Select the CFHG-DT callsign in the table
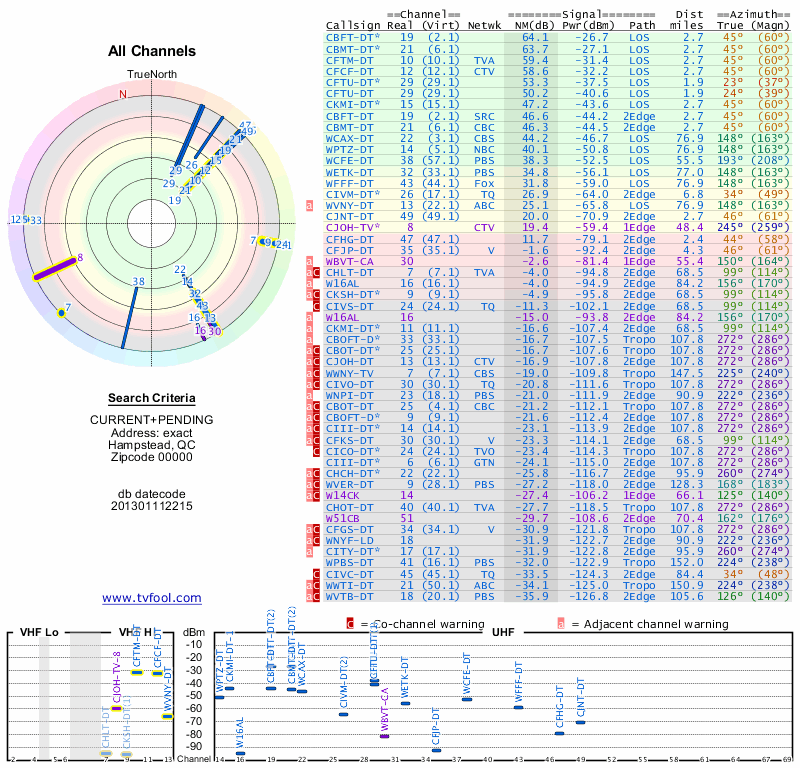 350,239
